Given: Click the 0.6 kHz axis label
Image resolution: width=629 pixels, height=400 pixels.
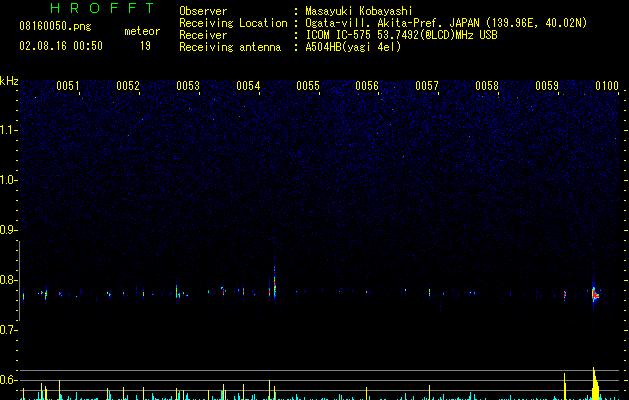Looking at the screenshot, I should tap(8, 380).
